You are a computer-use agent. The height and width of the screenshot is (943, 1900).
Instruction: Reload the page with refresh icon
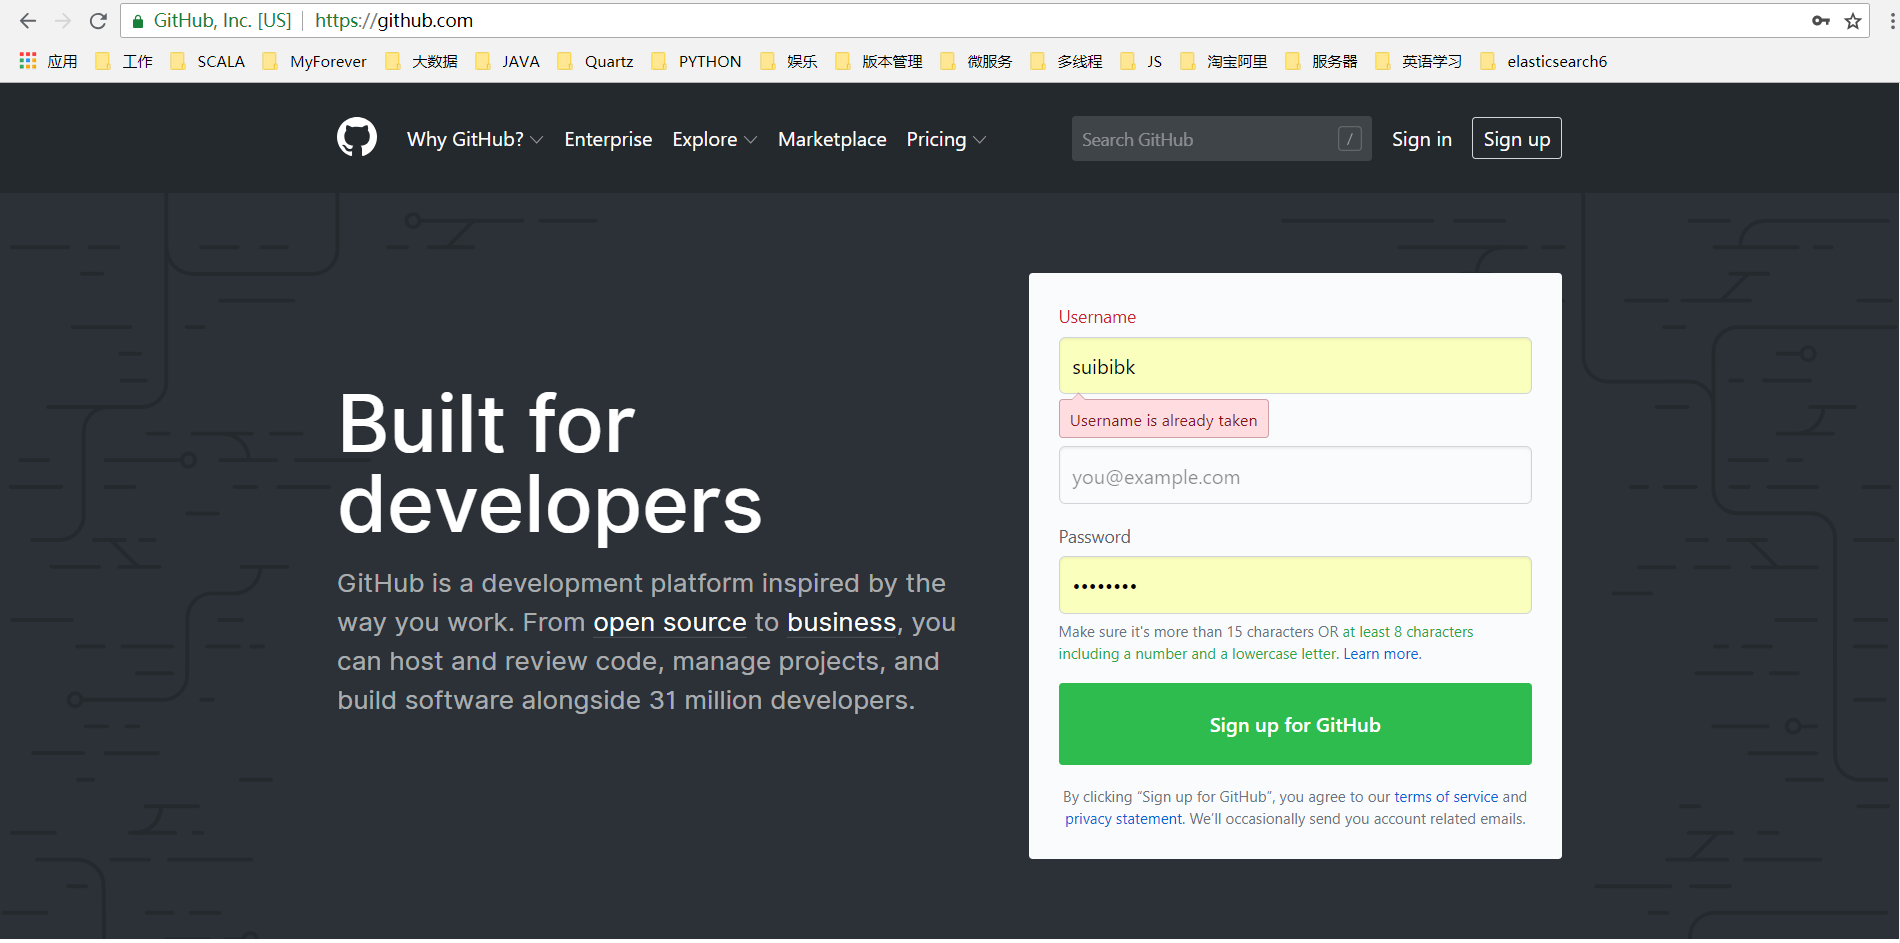[x=98, y=21]
